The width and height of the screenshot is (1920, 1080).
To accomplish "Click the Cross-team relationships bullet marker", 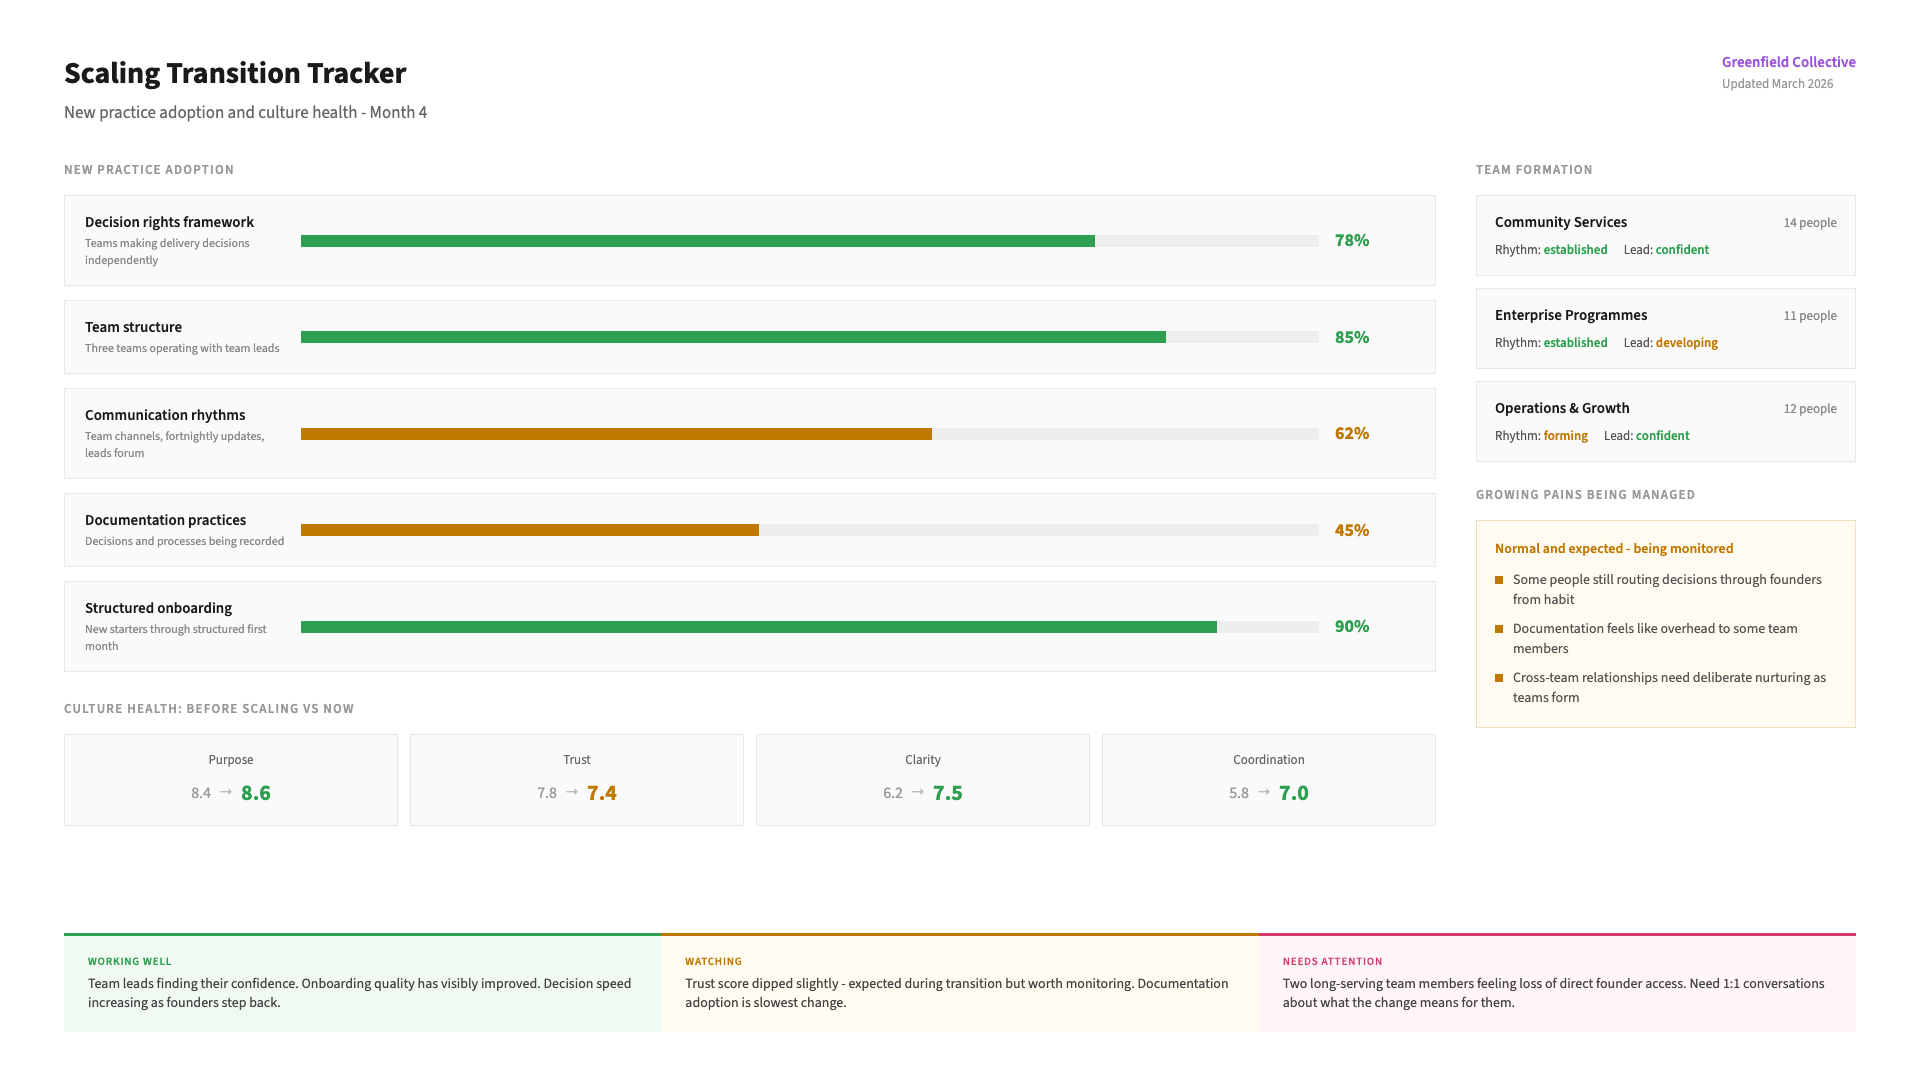I will (x=1499, y=678).
